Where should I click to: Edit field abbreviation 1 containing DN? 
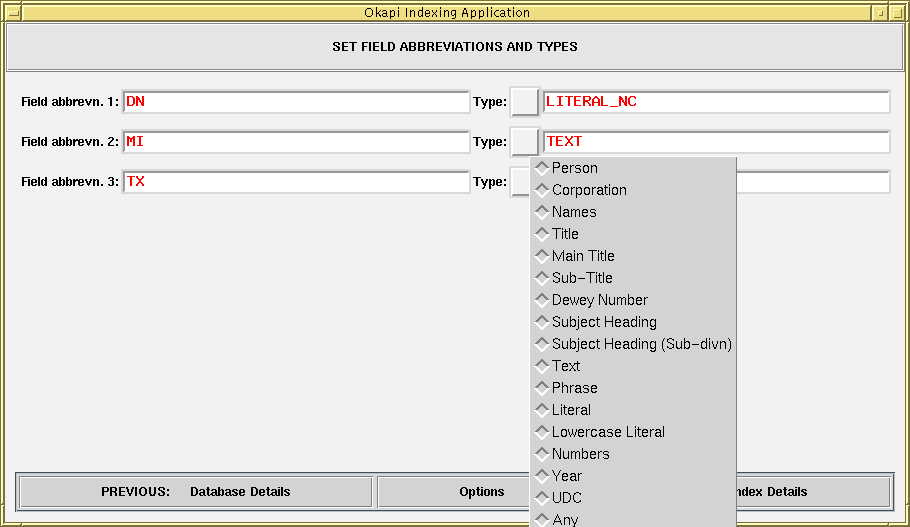coord(296,102)
